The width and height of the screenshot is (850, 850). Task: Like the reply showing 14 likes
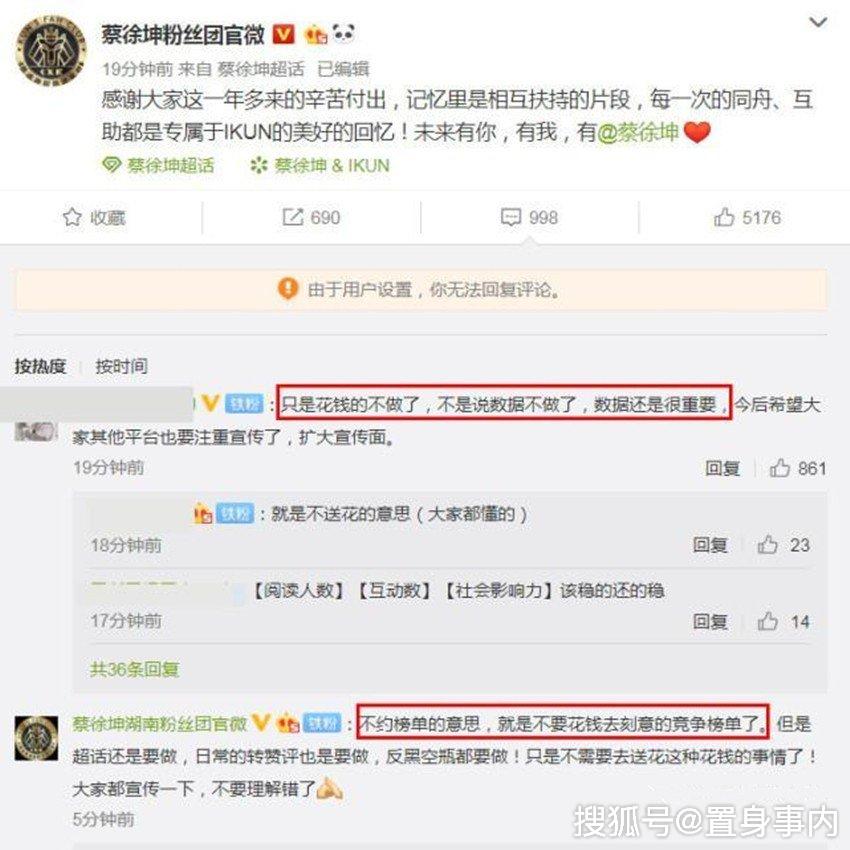tap(768, 621)
